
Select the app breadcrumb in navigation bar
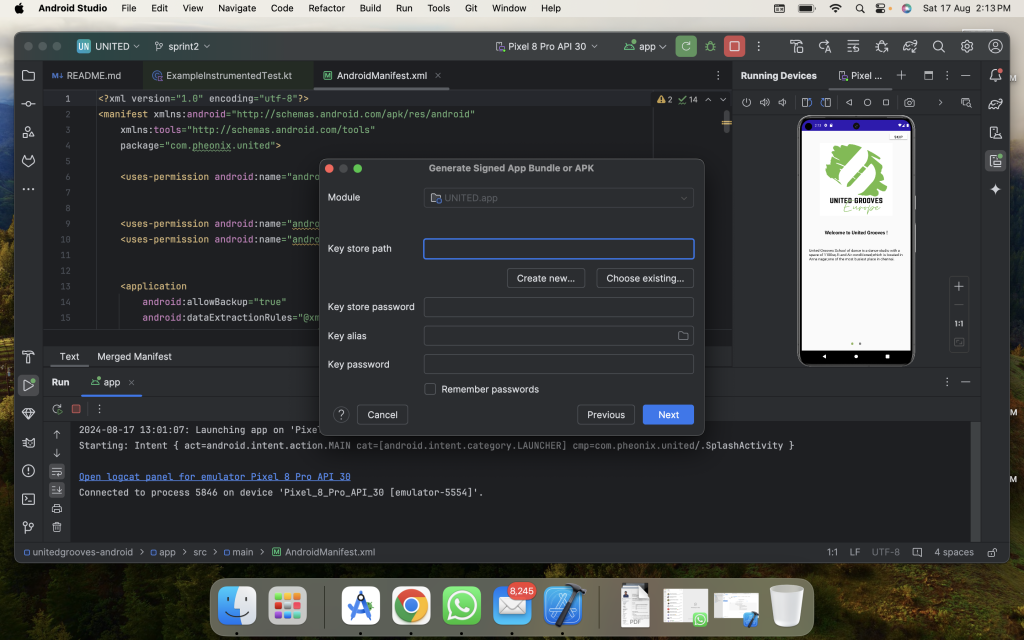[x=163, y=552]
